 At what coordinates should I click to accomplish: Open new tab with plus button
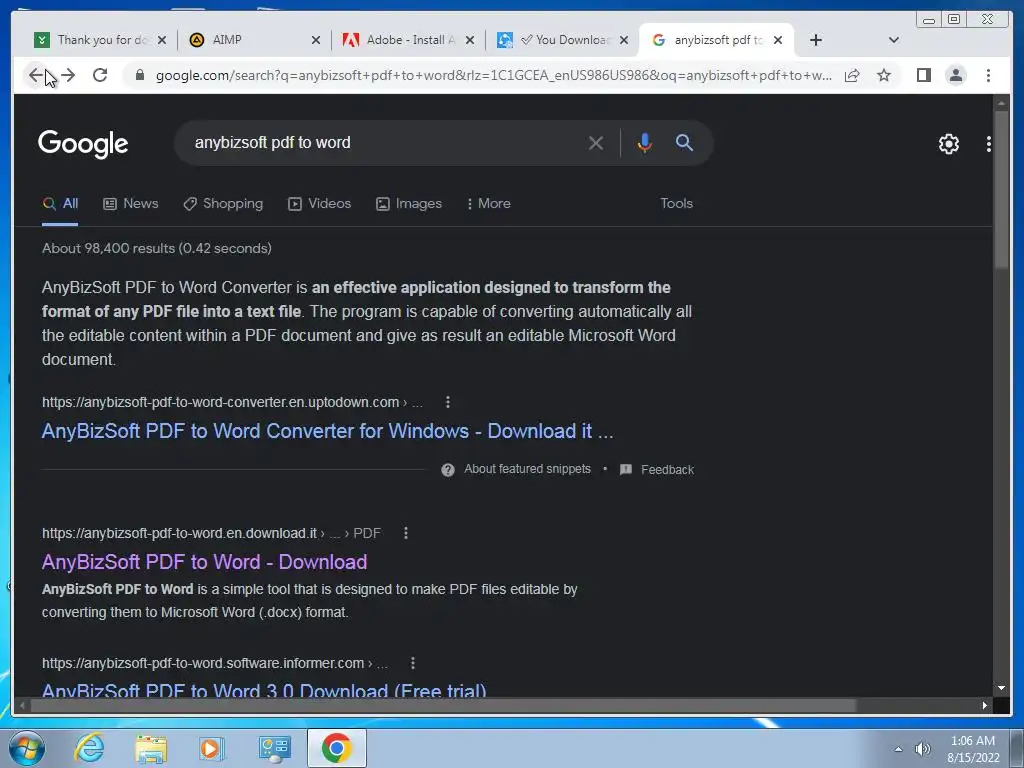[x=816, y=40]
